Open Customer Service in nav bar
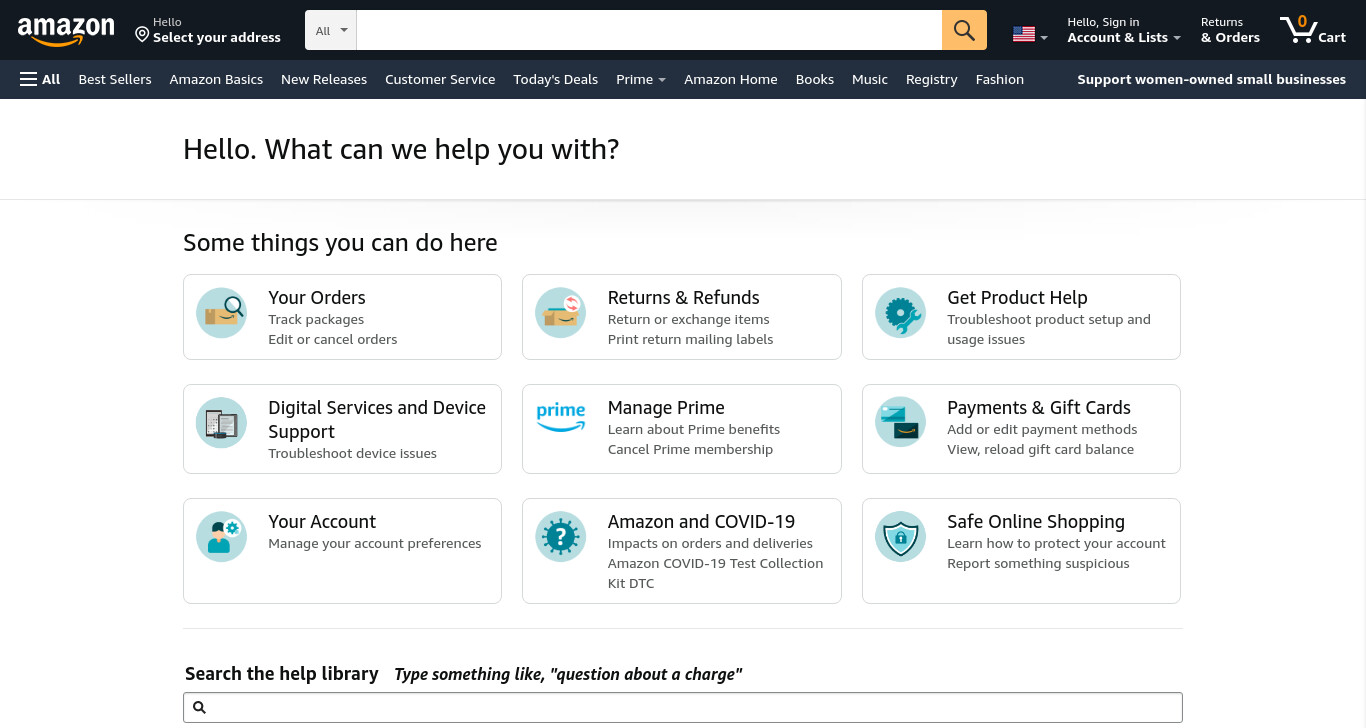 (440, 79)
